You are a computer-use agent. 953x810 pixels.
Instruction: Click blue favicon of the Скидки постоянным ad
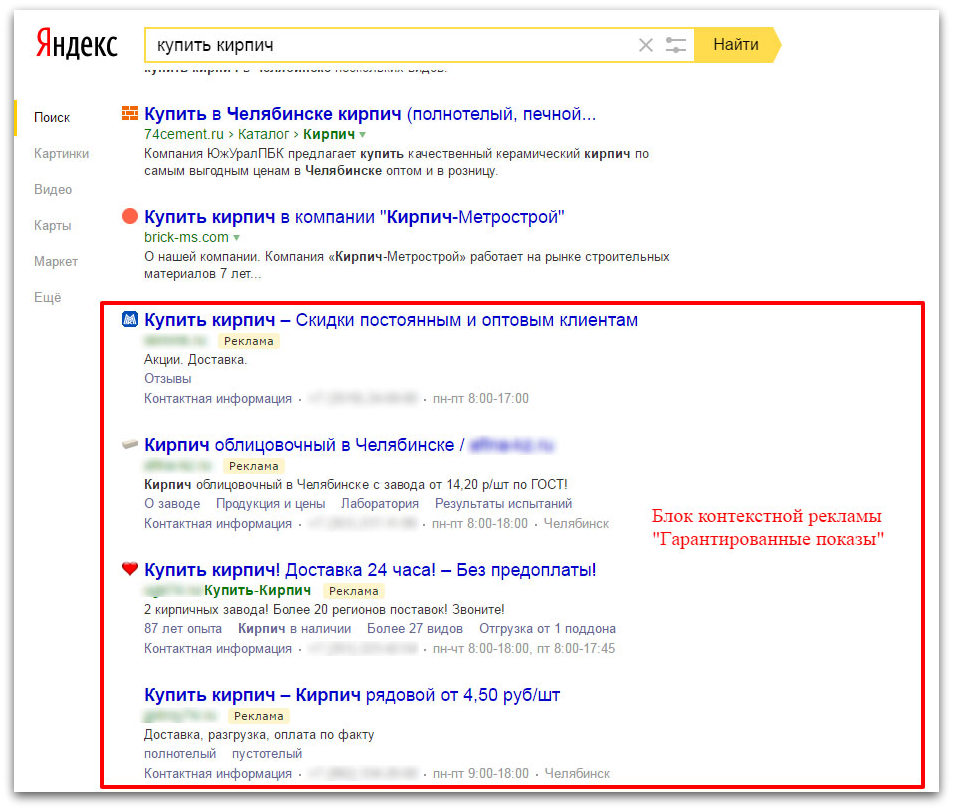tap(129, 319)
